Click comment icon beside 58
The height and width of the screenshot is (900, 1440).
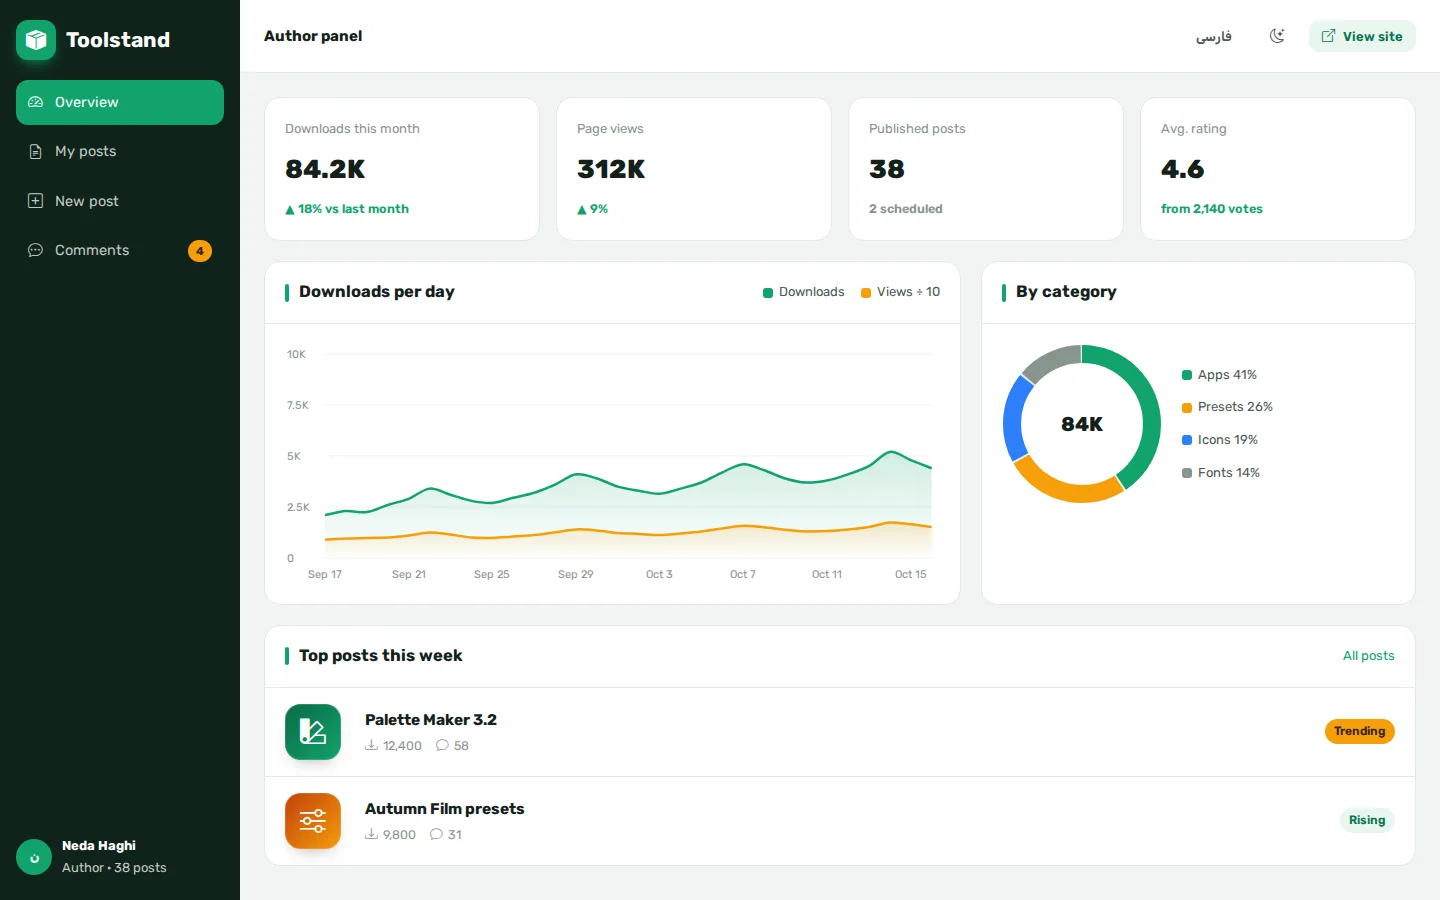tap(442, 745)
